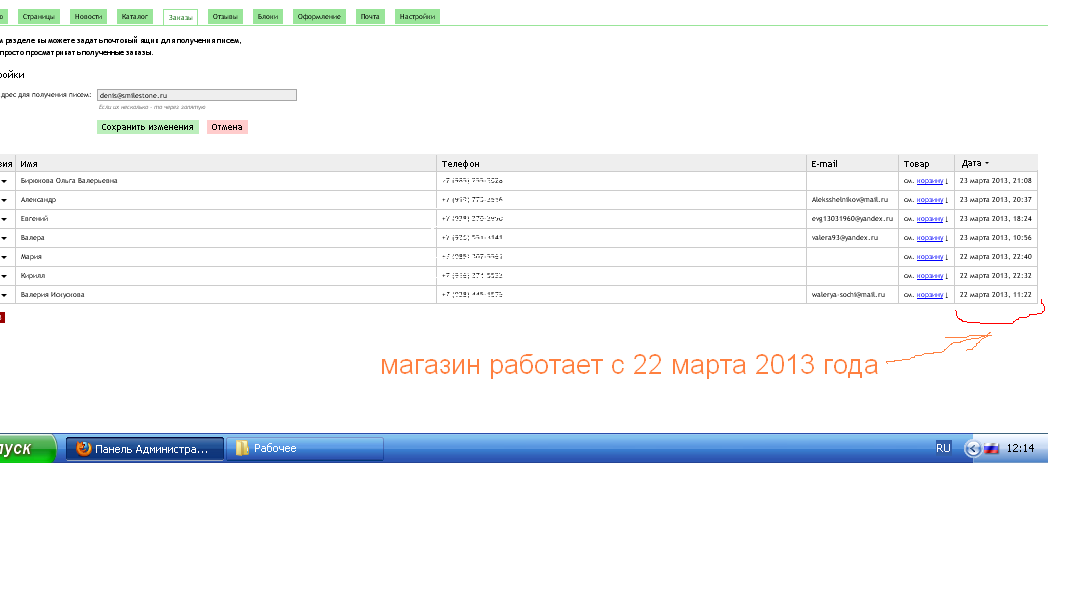Click the E-mail column header
Image resolution: width=1088 pixels, height=612 pixels.
coord(824,164)
